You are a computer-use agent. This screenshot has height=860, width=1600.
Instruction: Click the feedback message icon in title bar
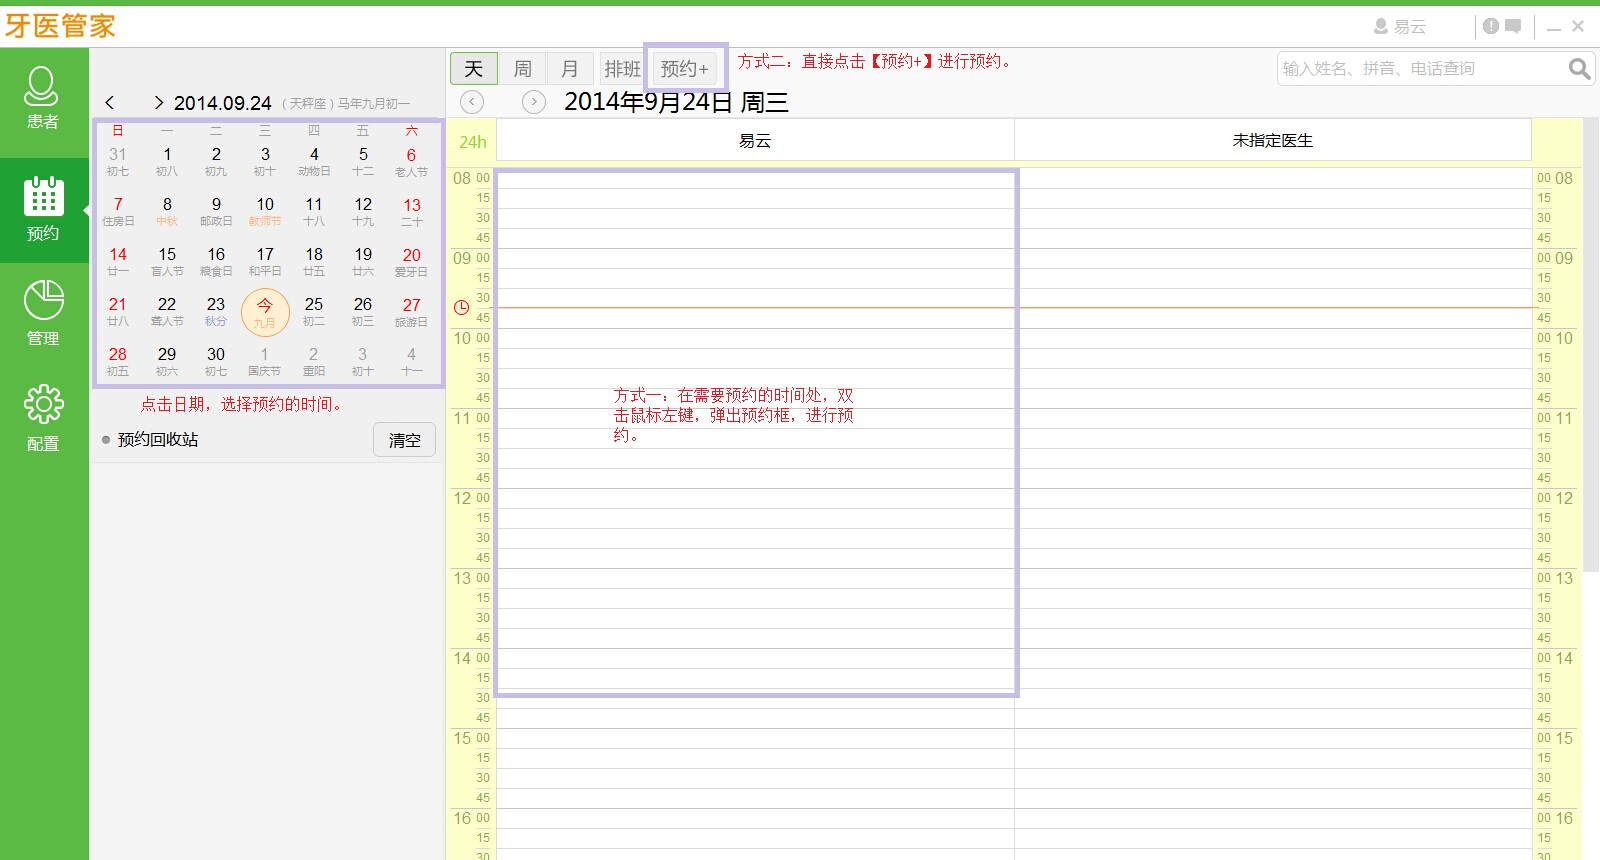click(1513, 26)
